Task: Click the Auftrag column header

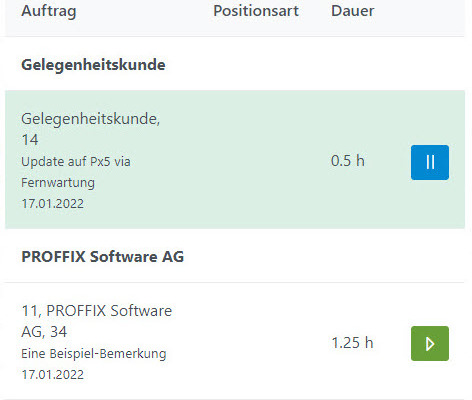Action: (49, 11)
